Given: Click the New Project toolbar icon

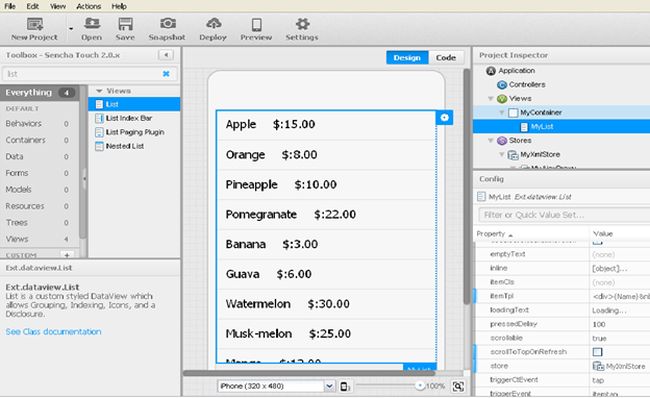Looking at the screenshot, I should pyautogui.click(x=35, y=24).
